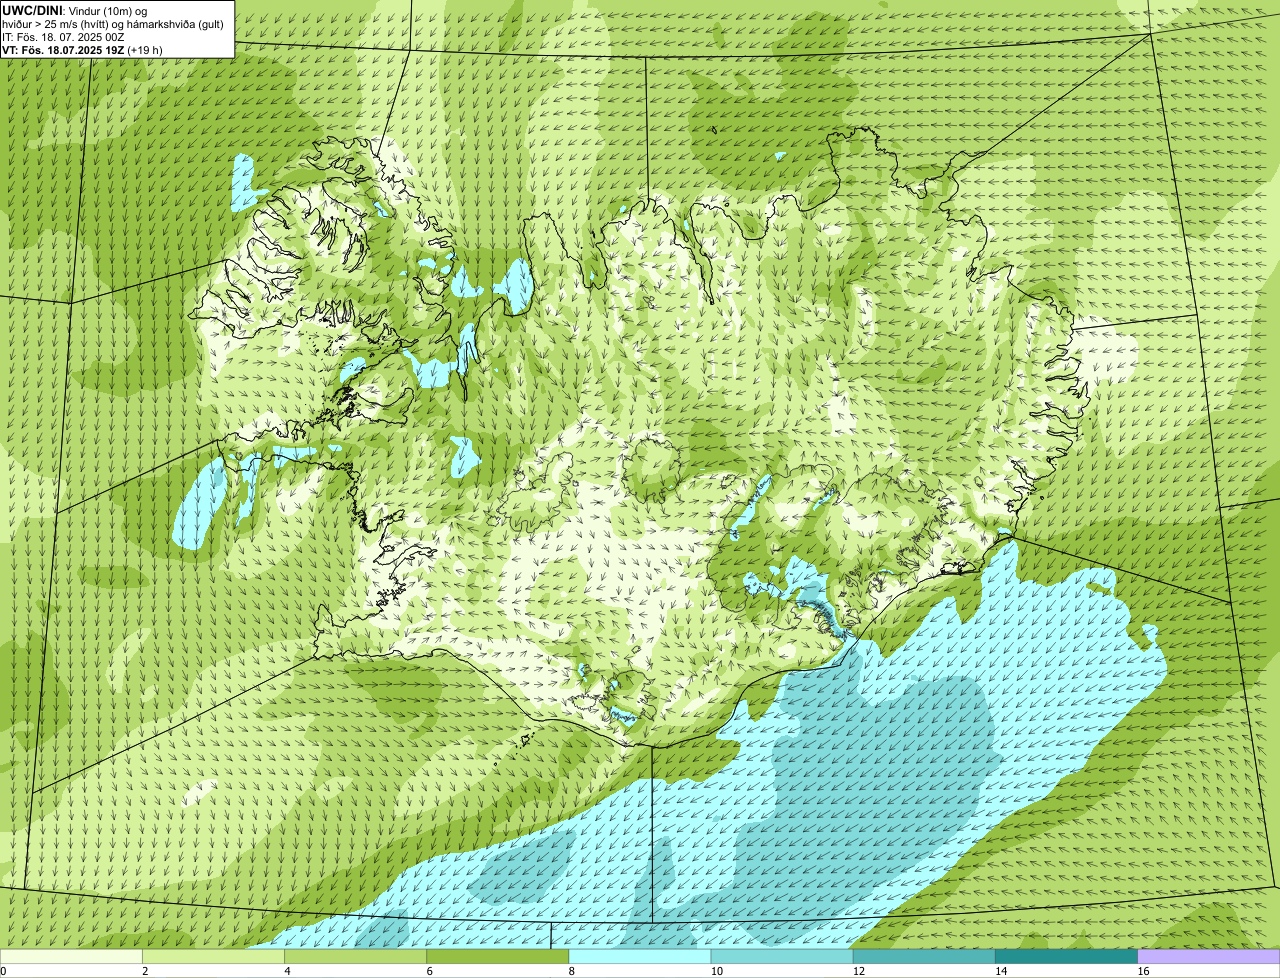The image size is (1280, 978).
Task: Click the legend scale value 4
Action: pyautogui.click(x=287, y=971)
